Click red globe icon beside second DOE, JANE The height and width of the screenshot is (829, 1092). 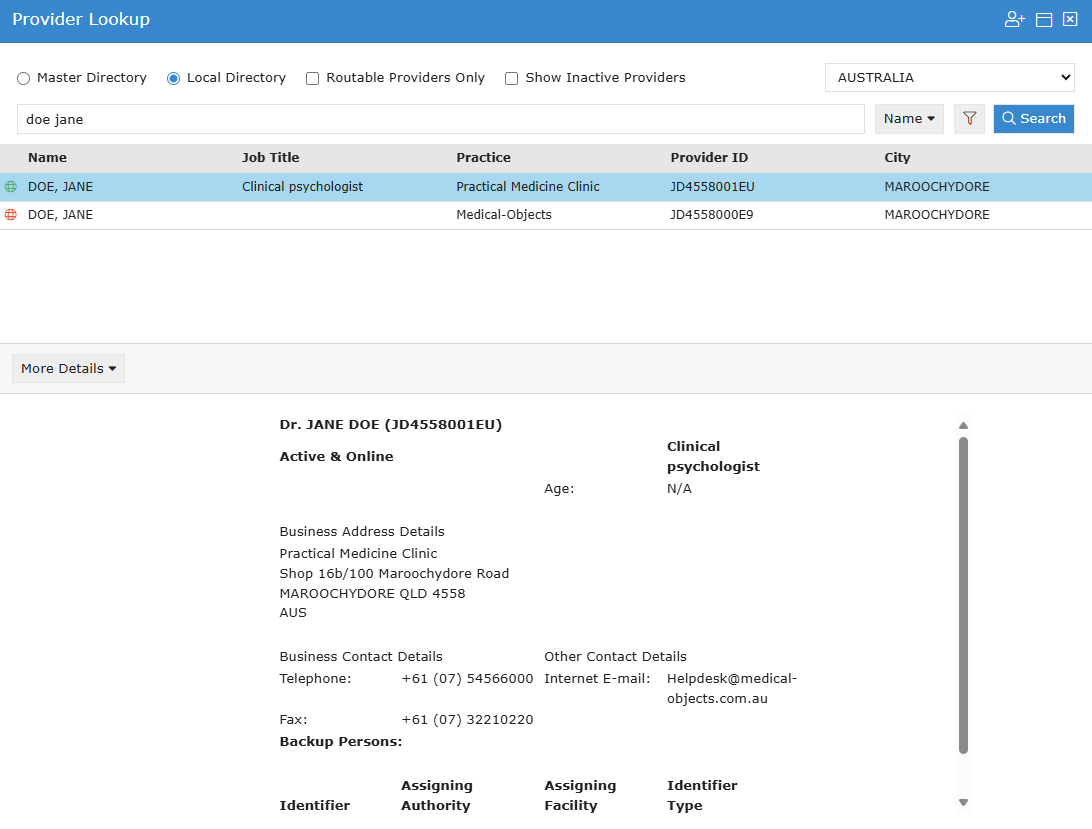pos(11,215)
